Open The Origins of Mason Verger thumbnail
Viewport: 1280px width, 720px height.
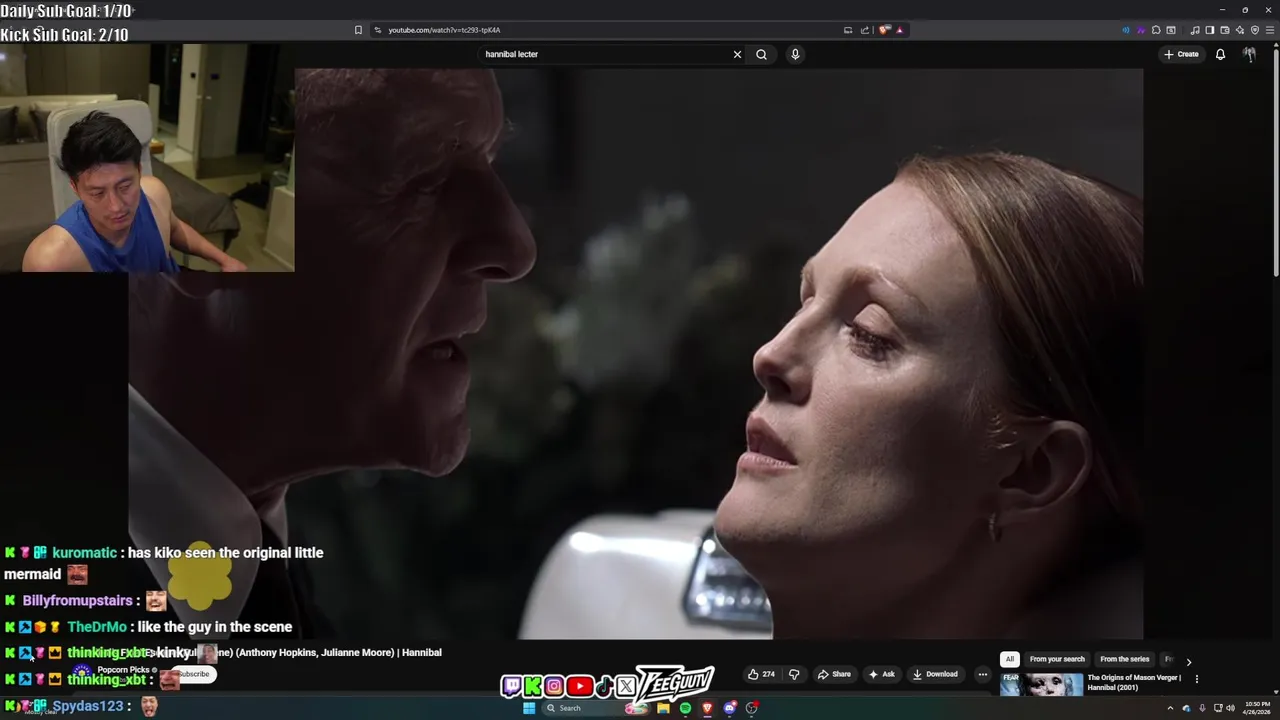click(x=1041, y=684)
